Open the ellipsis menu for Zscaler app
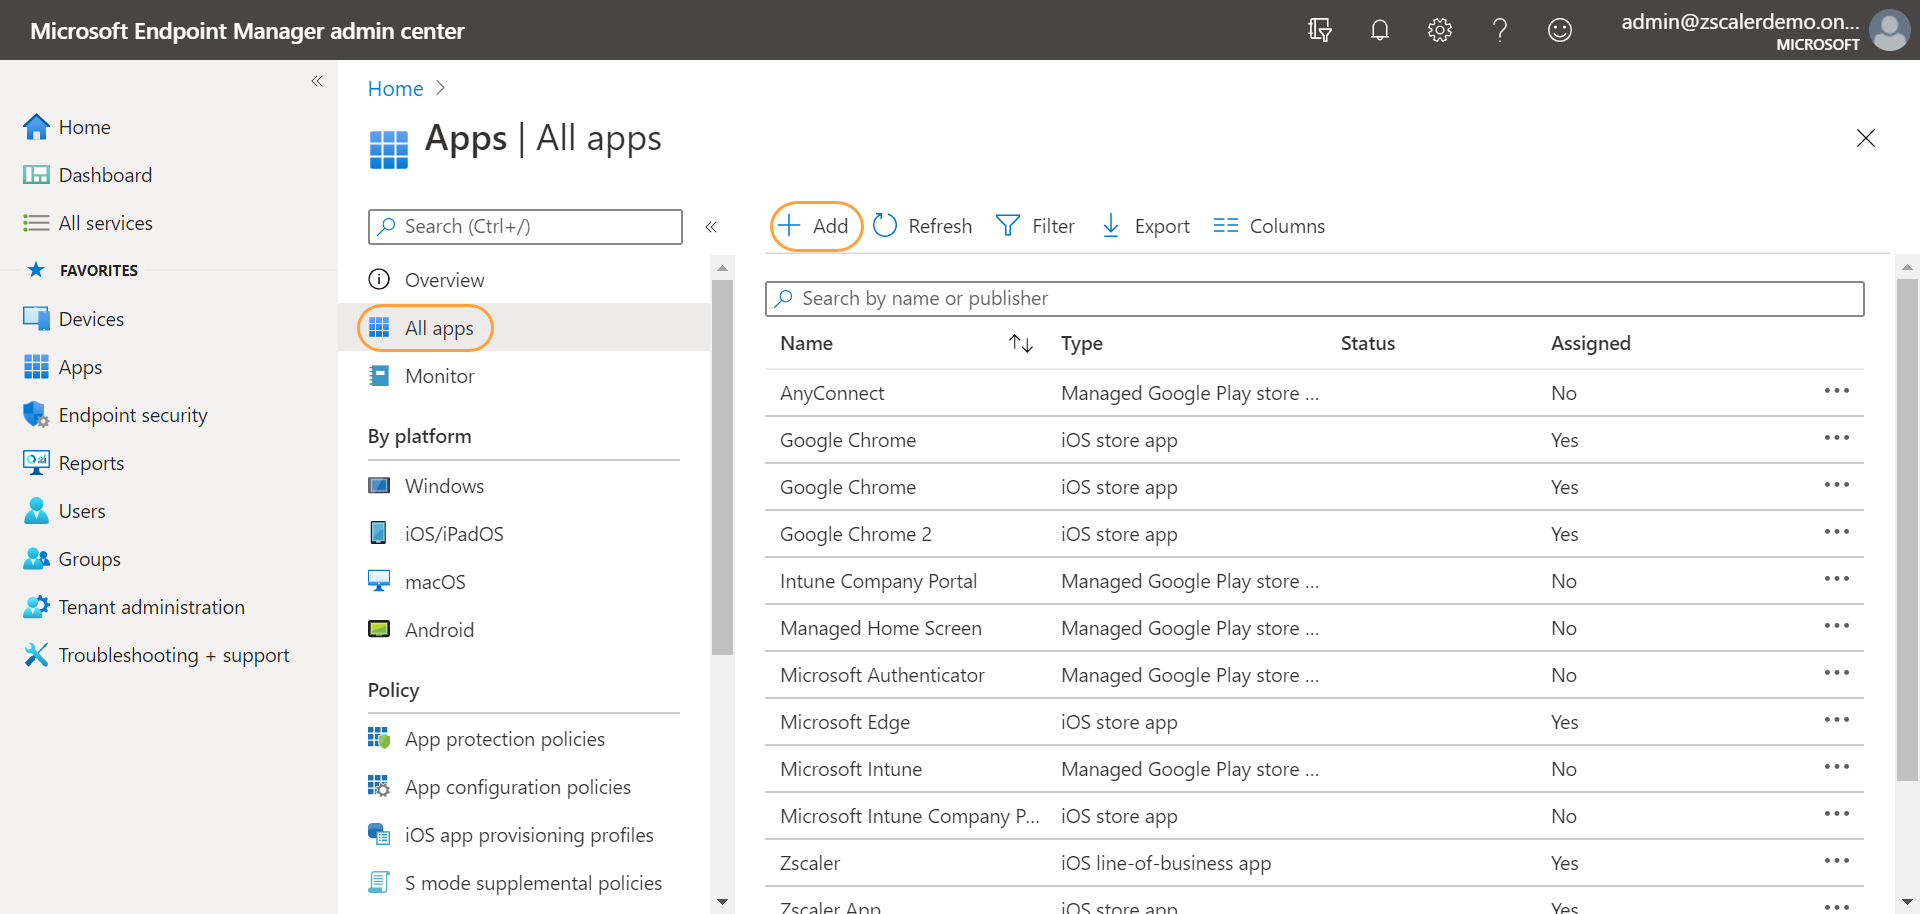The width and height of the screenshot is (1920, 914). point(1838,861)
